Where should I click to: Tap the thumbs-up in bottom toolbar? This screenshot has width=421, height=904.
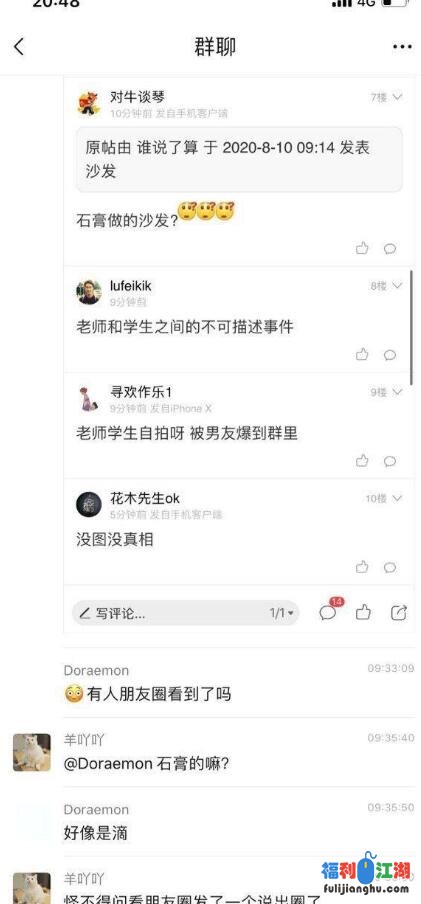363,613
